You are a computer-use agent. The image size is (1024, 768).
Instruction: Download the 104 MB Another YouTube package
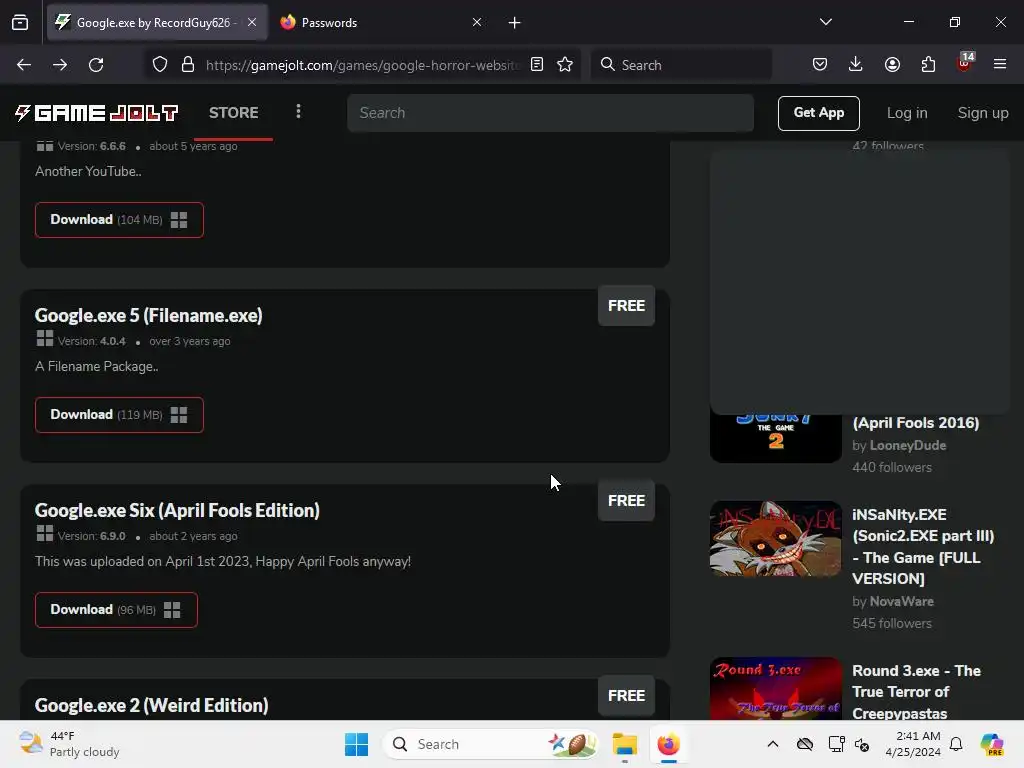point(120,220)
